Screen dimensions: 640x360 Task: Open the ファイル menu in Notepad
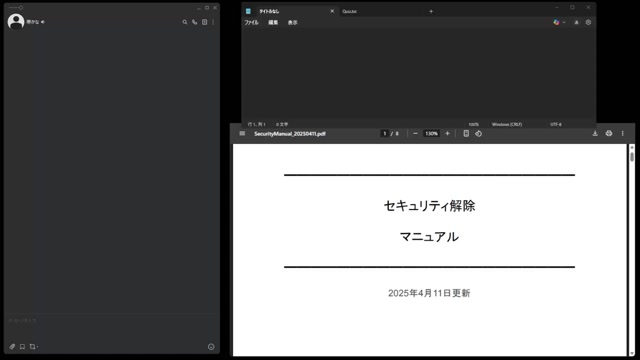(251, 22)
